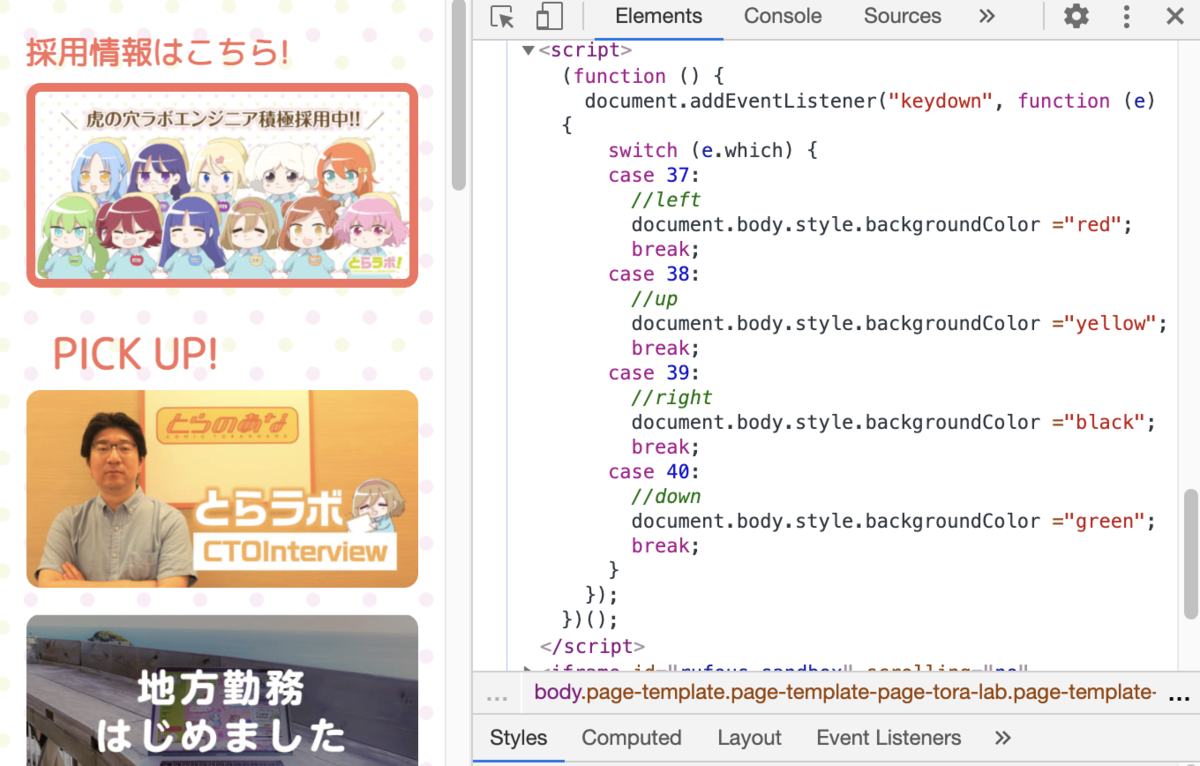
Task: Click the case 38: line
Action: click(655, 274)
